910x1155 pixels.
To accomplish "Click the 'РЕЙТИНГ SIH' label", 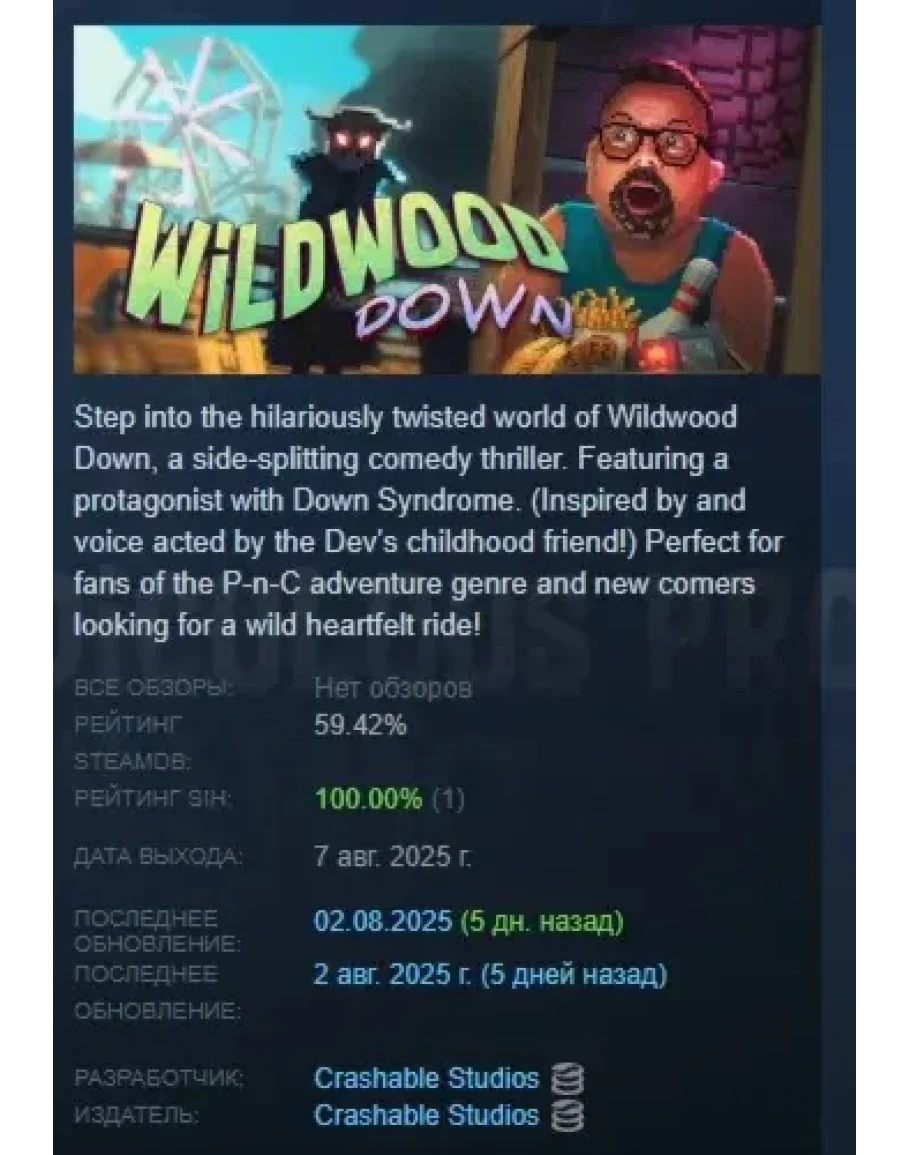I will point(153,798).
